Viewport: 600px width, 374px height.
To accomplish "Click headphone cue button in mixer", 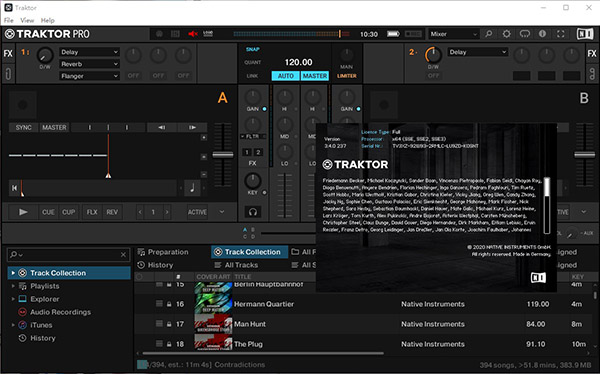I will [253, 212].
